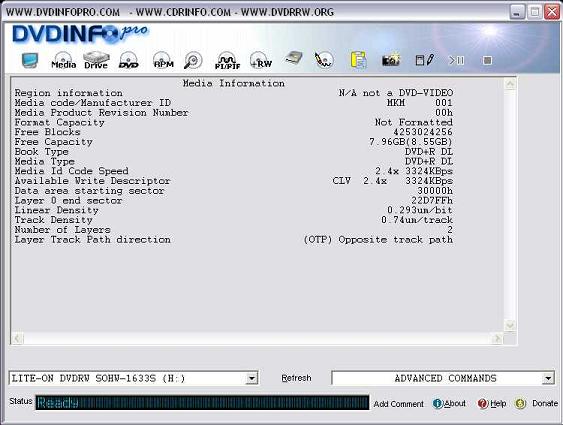Click the blue About info icon

pyautogui.click(x=438, y=404)
